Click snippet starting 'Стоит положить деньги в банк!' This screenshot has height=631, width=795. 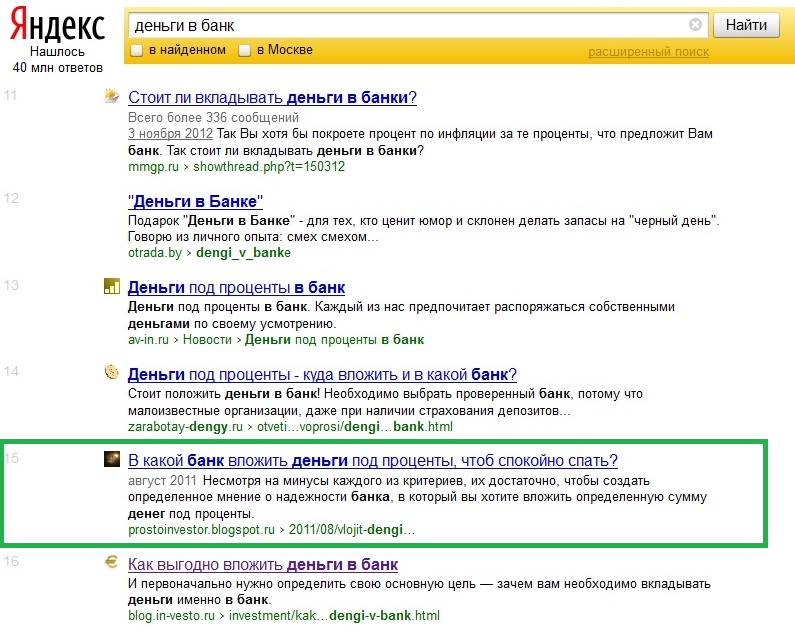(x=385, y=402)
